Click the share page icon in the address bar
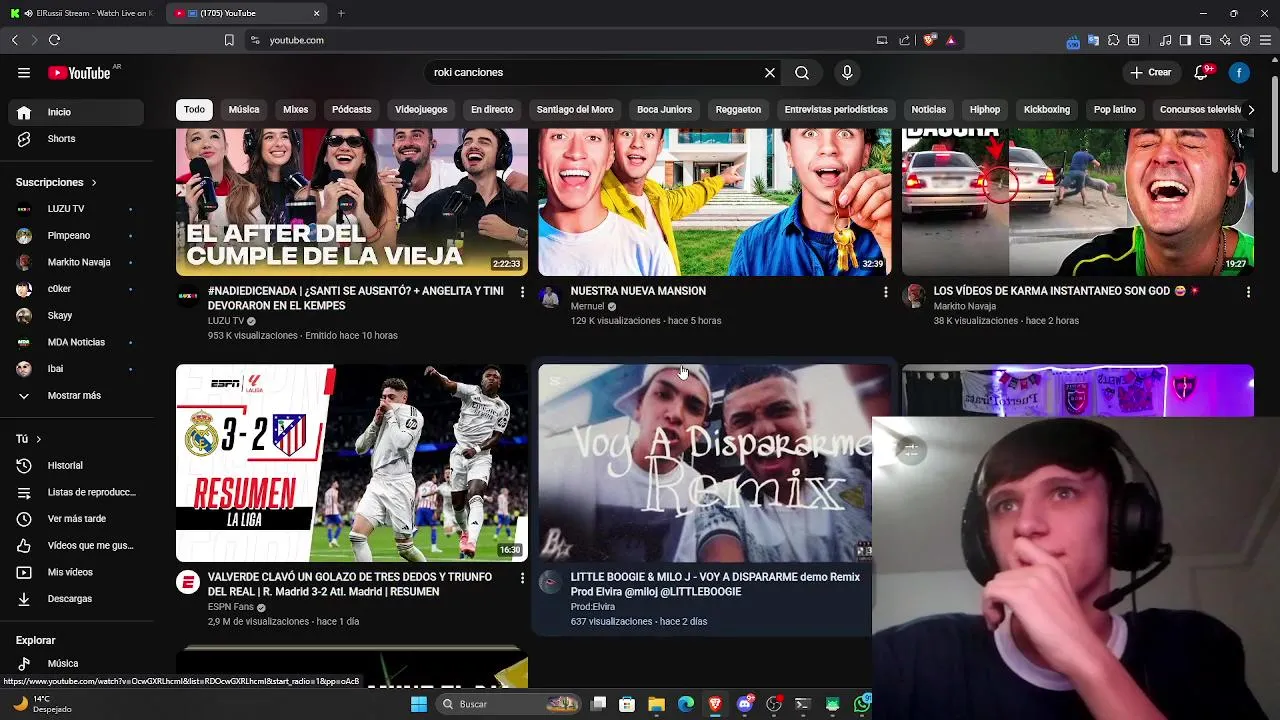Viewport: 1280px width, 720px height. click(905, 40)
